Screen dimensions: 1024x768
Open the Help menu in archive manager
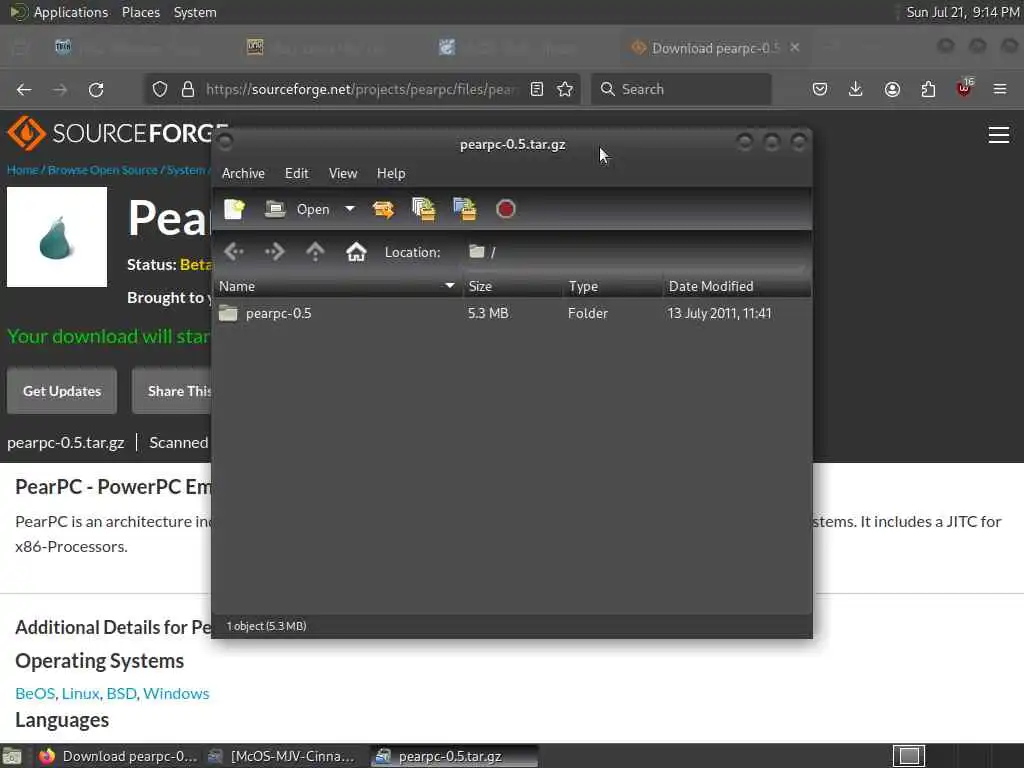click(x=391, y=173)
